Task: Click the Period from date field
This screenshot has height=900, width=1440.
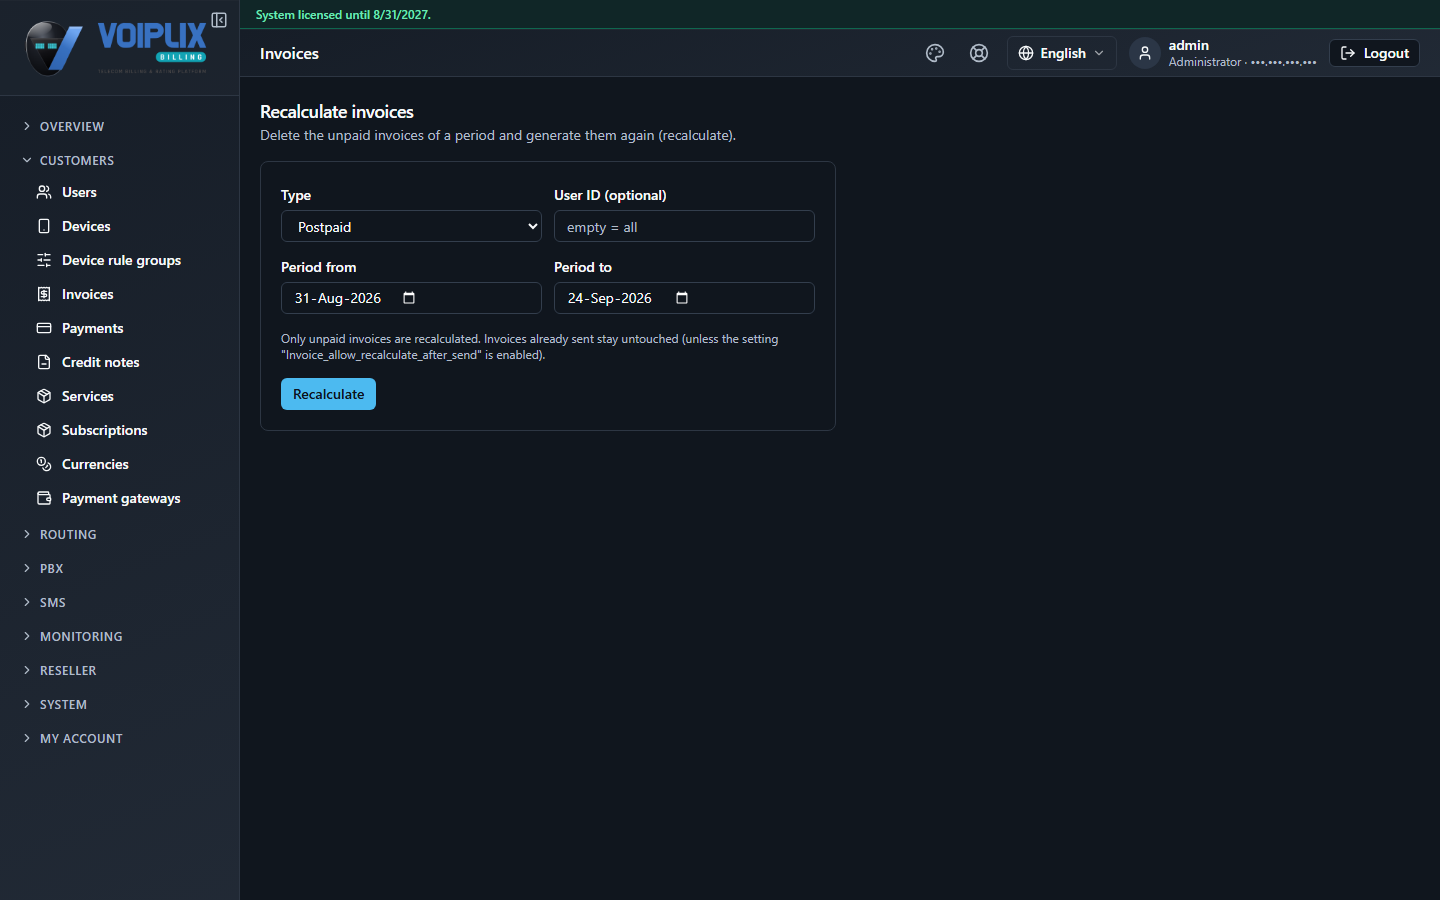Action: (411, 298)
